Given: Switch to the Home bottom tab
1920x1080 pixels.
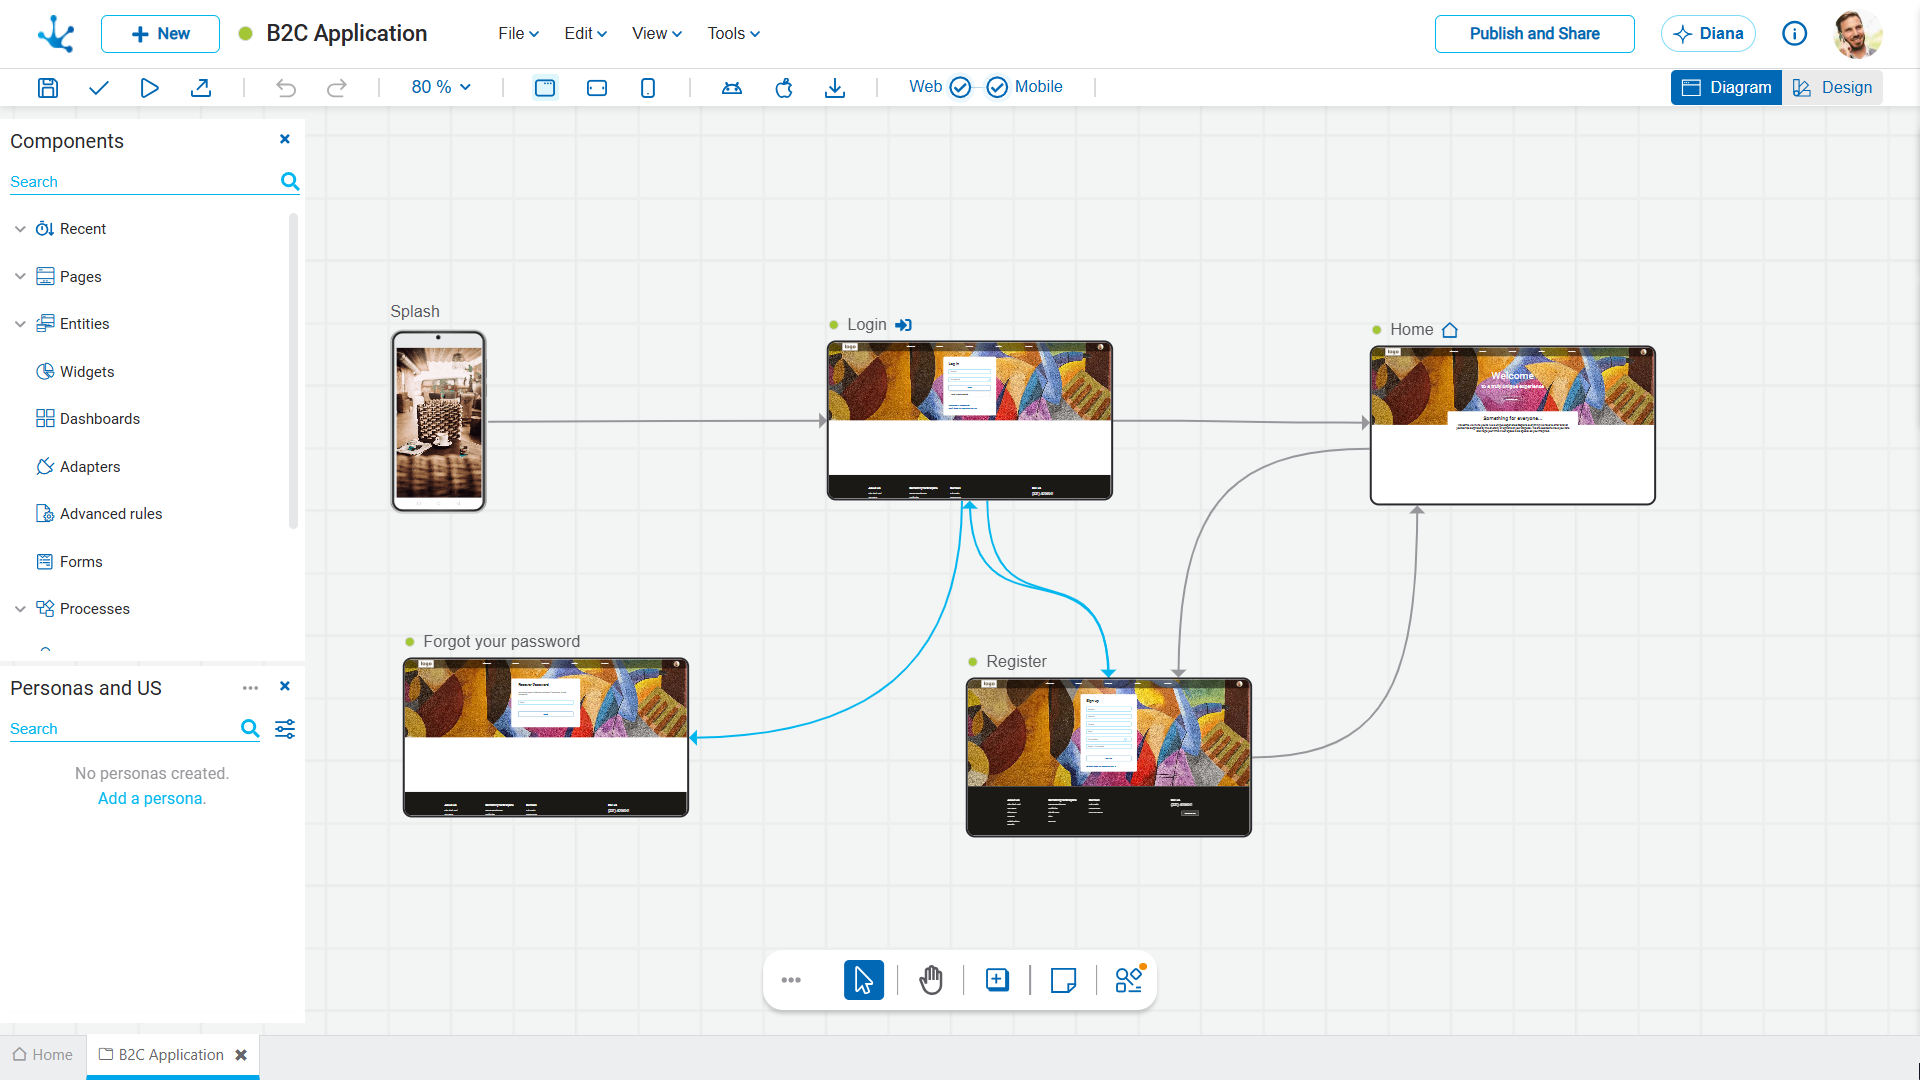Looking at the screenshot, I should [x=43, y=1055].
